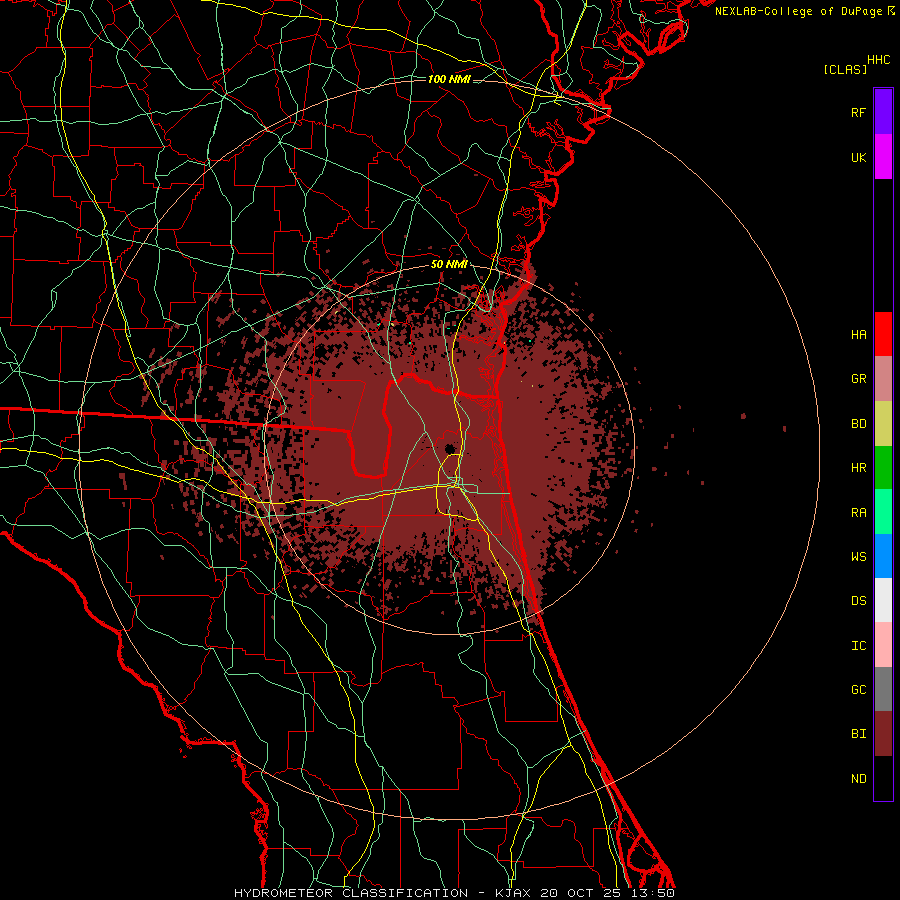This screenshot has width=900, height=900.
Task: Click the BD yellow color swatch
Action: point(883,424)
